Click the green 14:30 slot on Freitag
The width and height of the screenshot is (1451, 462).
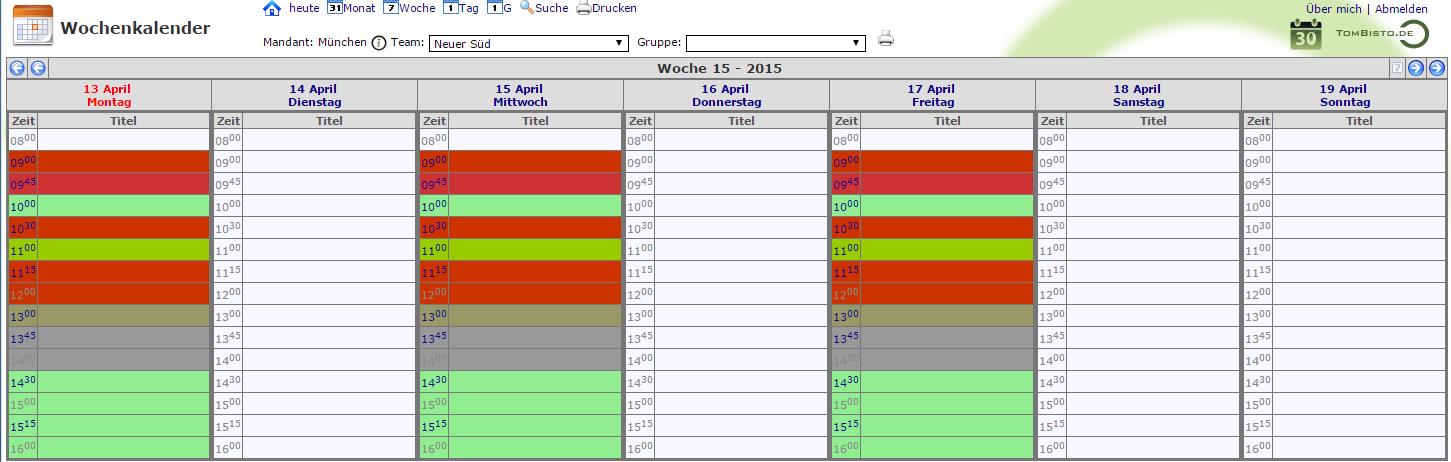click(x=946, y=381)
